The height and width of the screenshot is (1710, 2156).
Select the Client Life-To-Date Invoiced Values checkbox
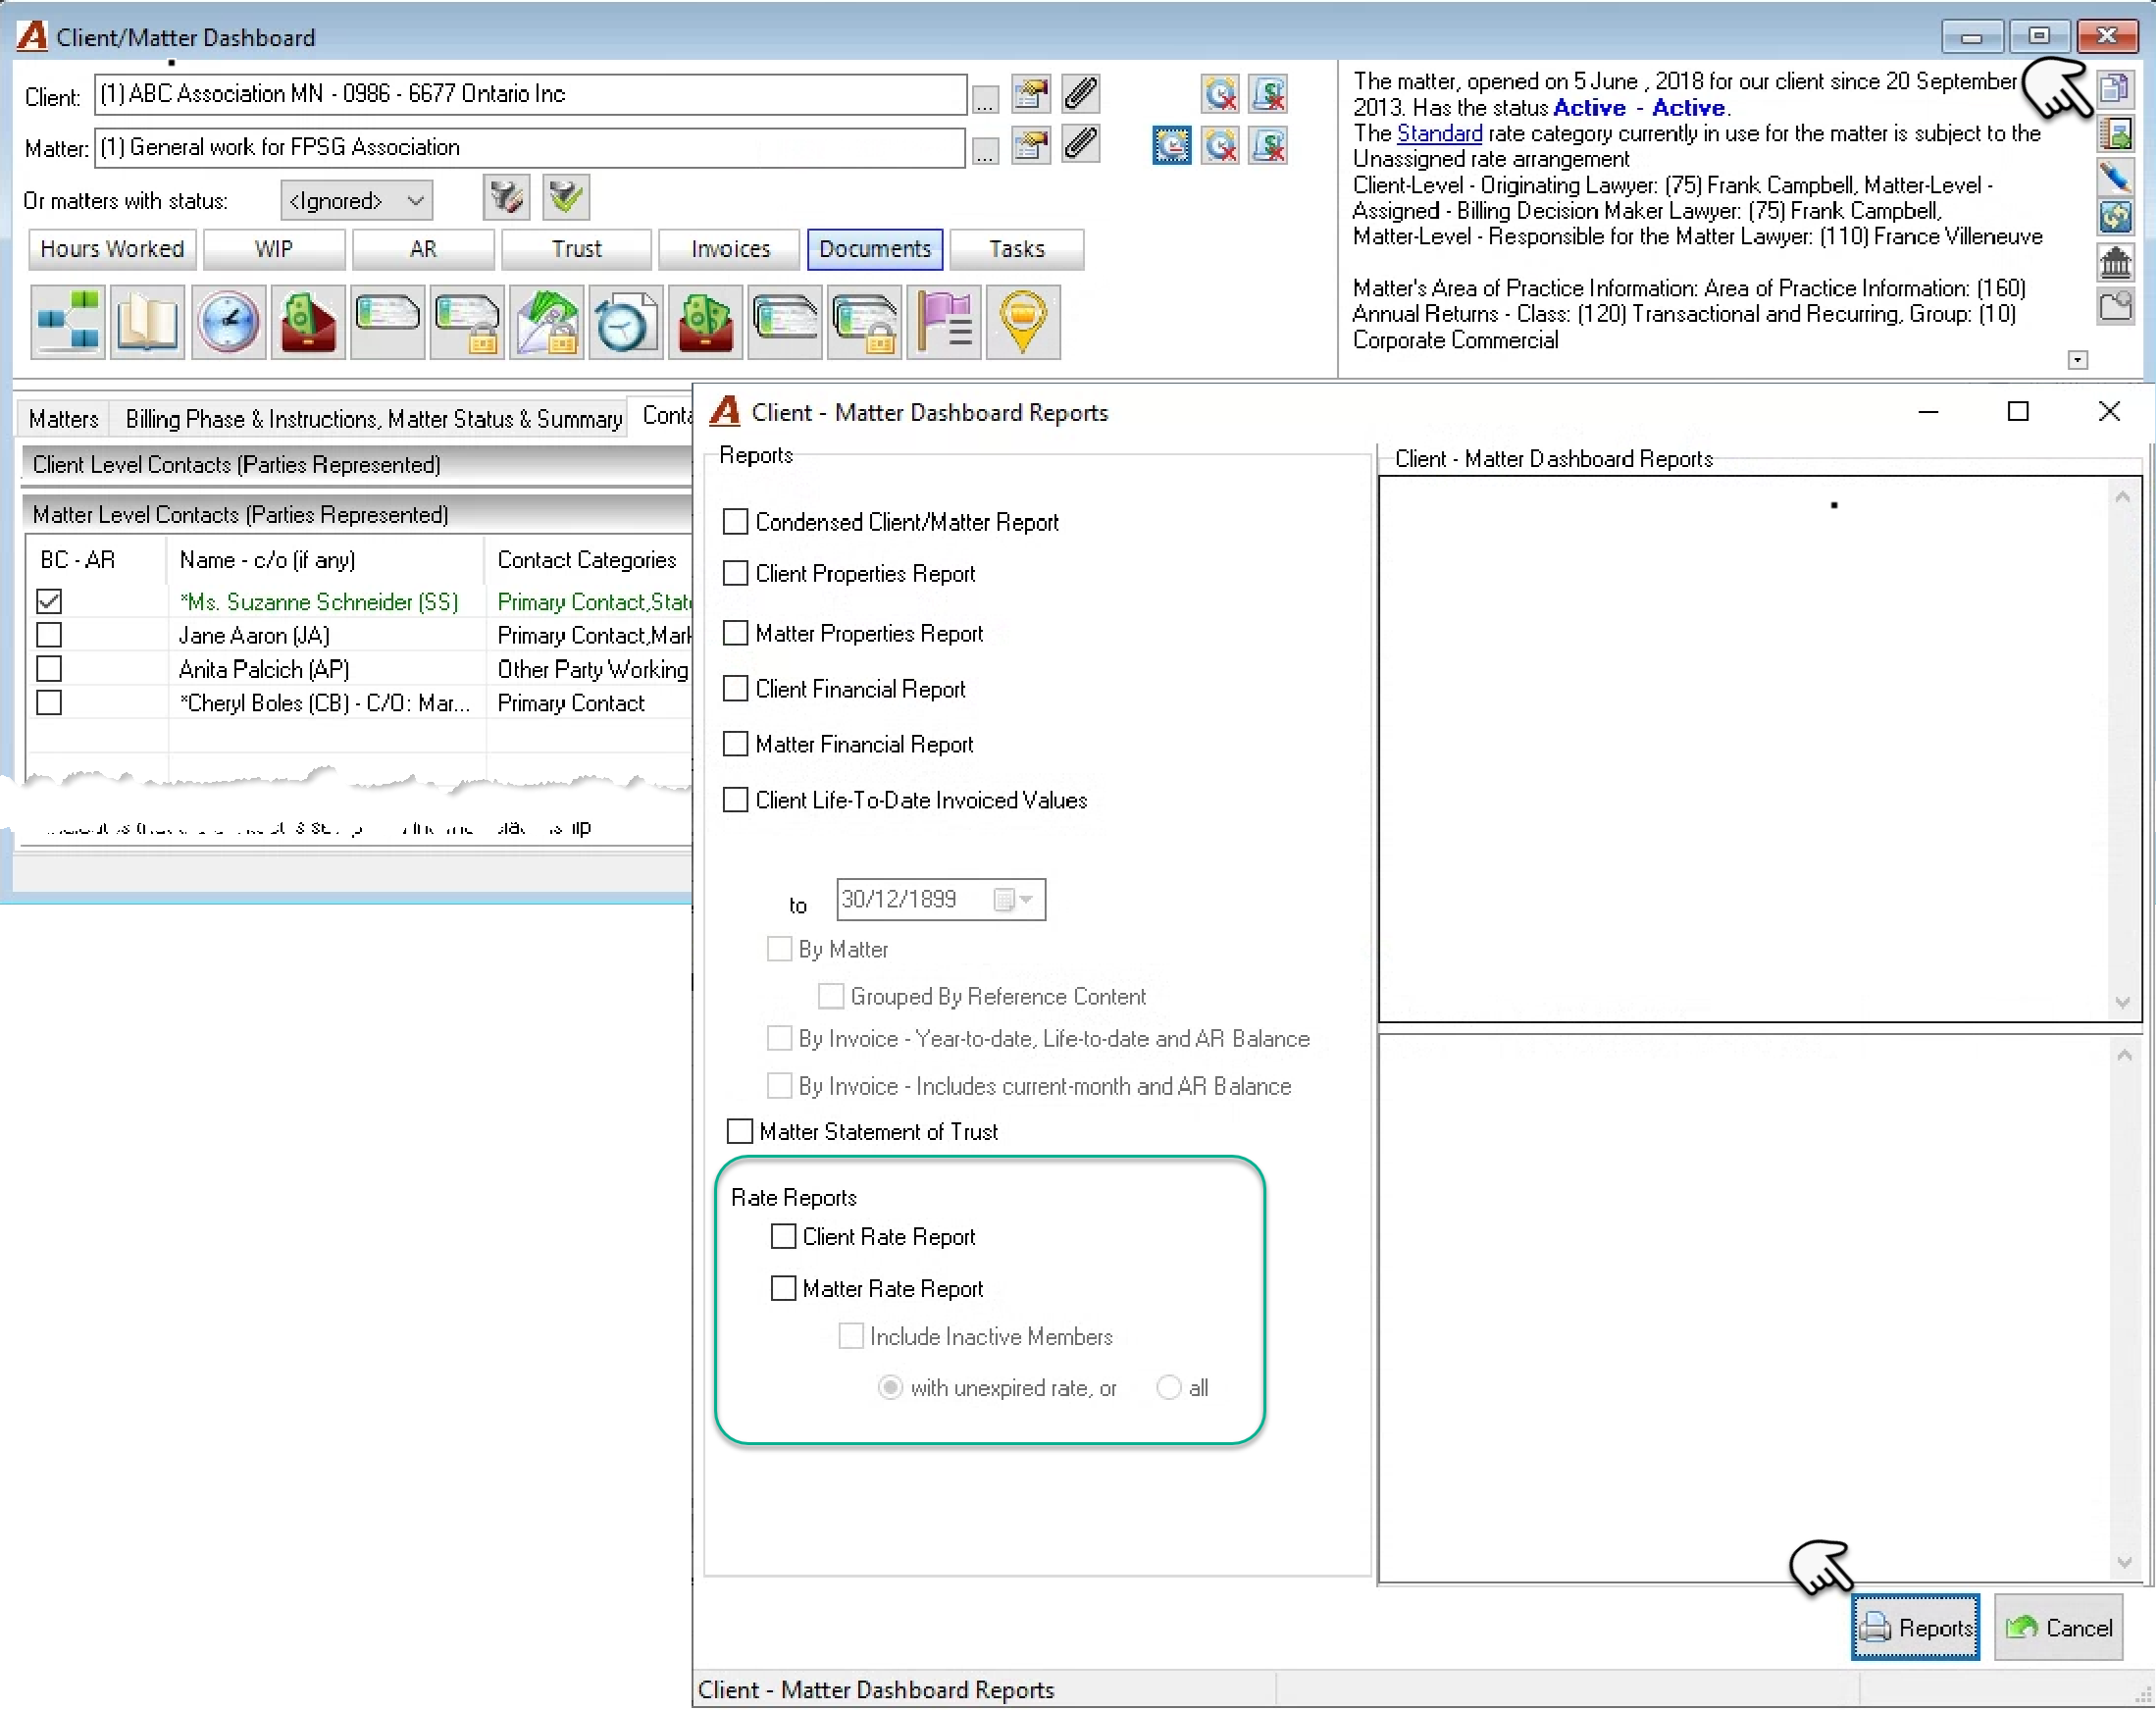735,800
